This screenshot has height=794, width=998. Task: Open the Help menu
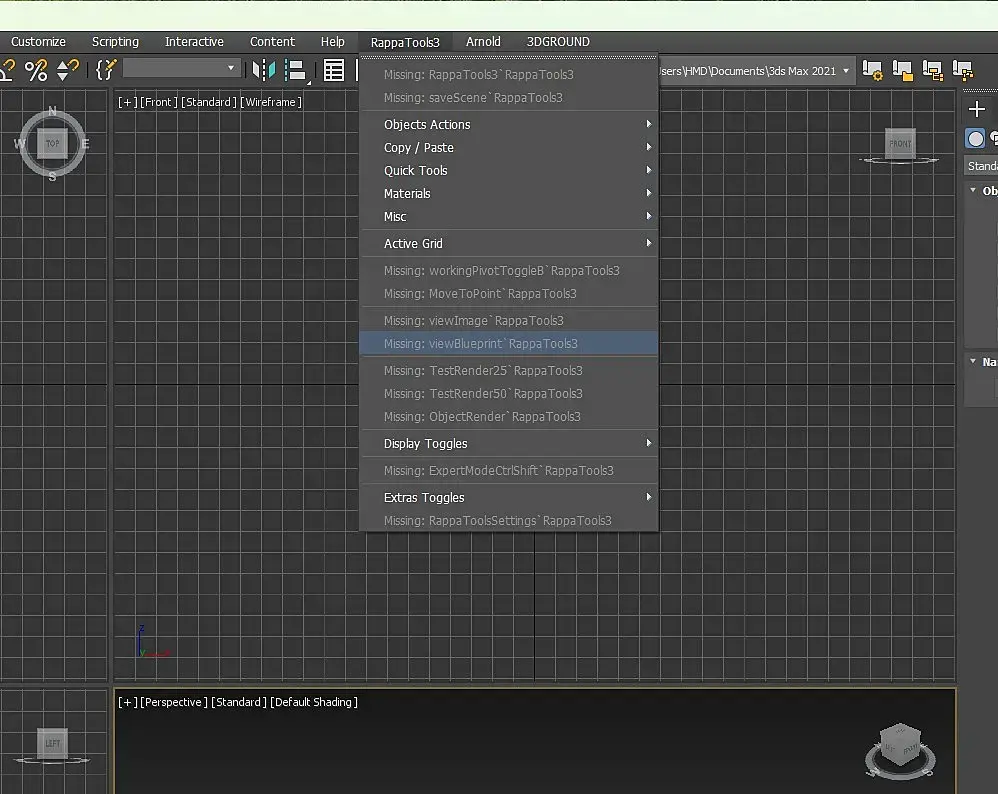tap(332, 41)
